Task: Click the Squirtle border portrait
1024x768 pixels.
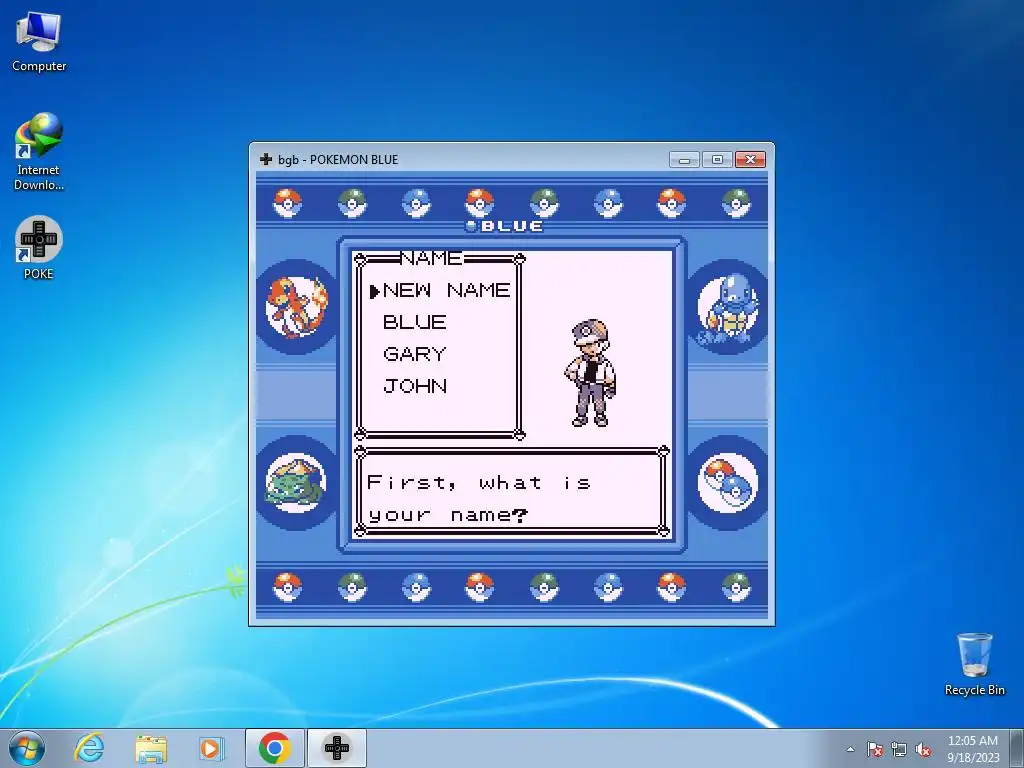Action: point(728,307)
